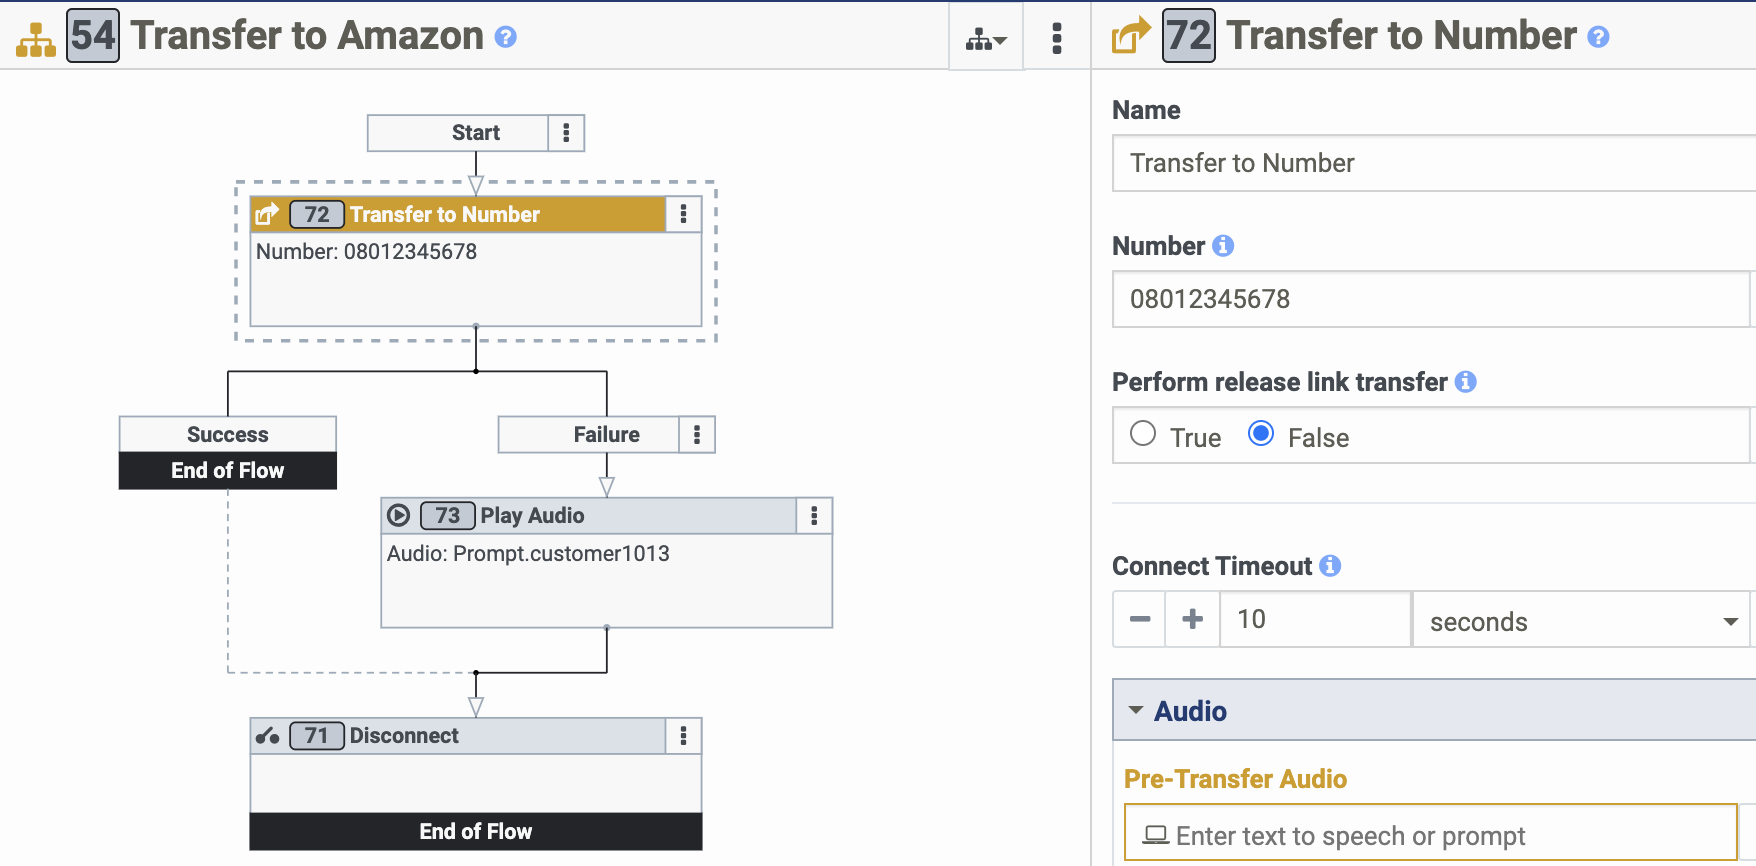
Task: Open the seconds time unit dropdown
Action: pyautogui.click(x=1582, y=621)
